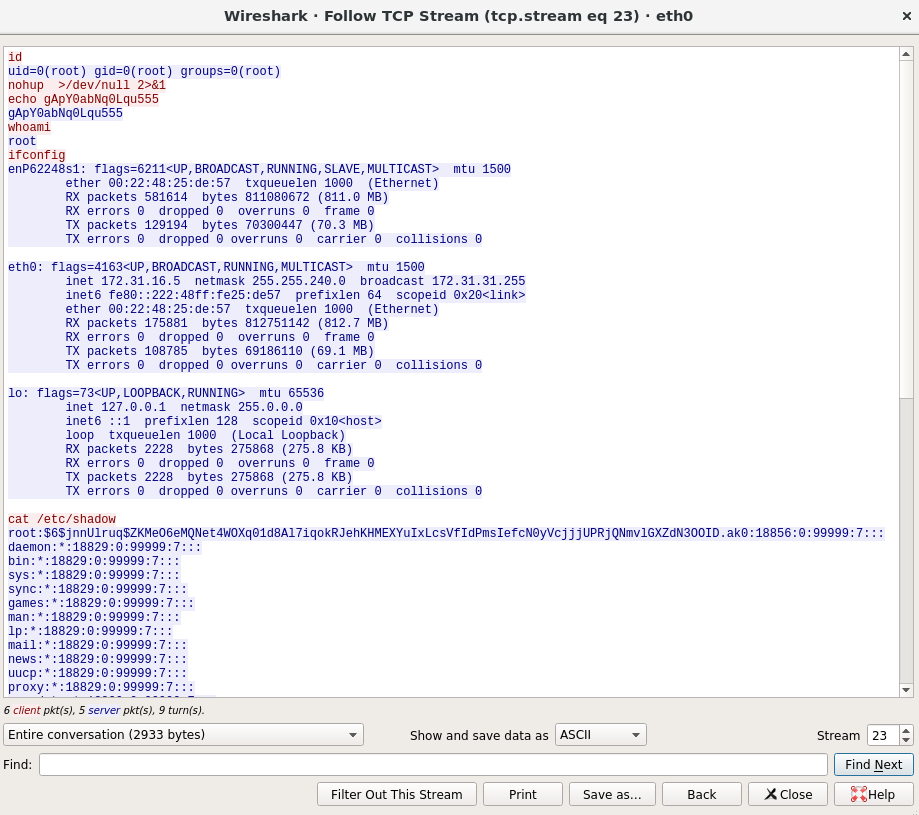Viewport: 919px width, 815px height.
Task: Click the Find Next button
Action: coord(873,765)
